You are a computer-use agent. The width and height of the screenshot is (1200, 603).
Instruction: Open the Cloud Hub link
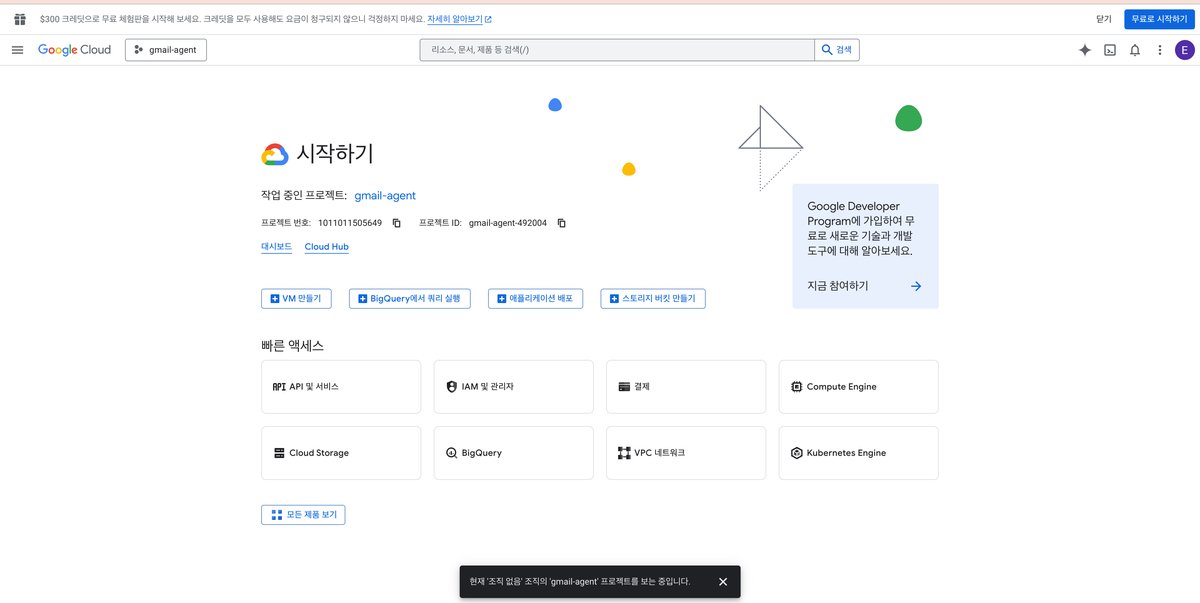(x=326, y=246)
